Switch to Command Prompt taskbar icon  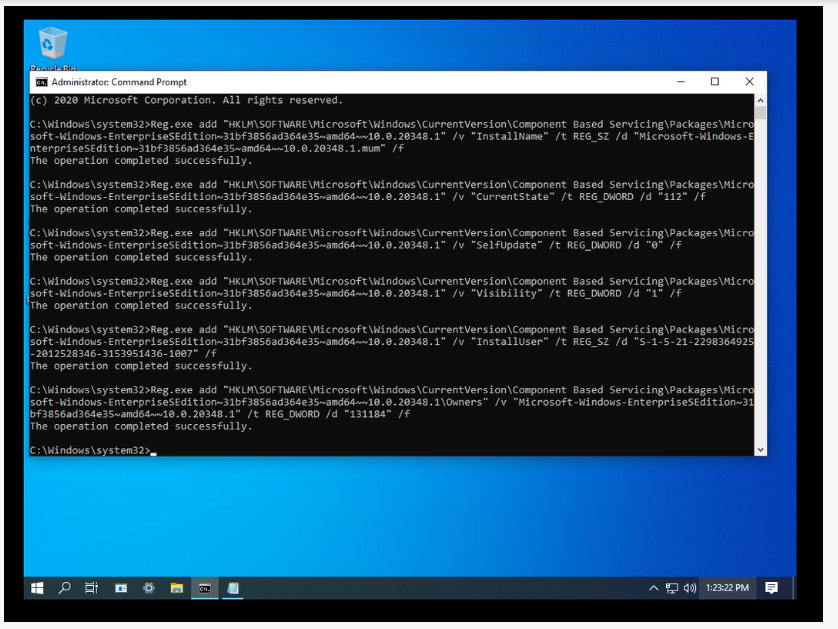pyautogui.click(x=205, y=588)
